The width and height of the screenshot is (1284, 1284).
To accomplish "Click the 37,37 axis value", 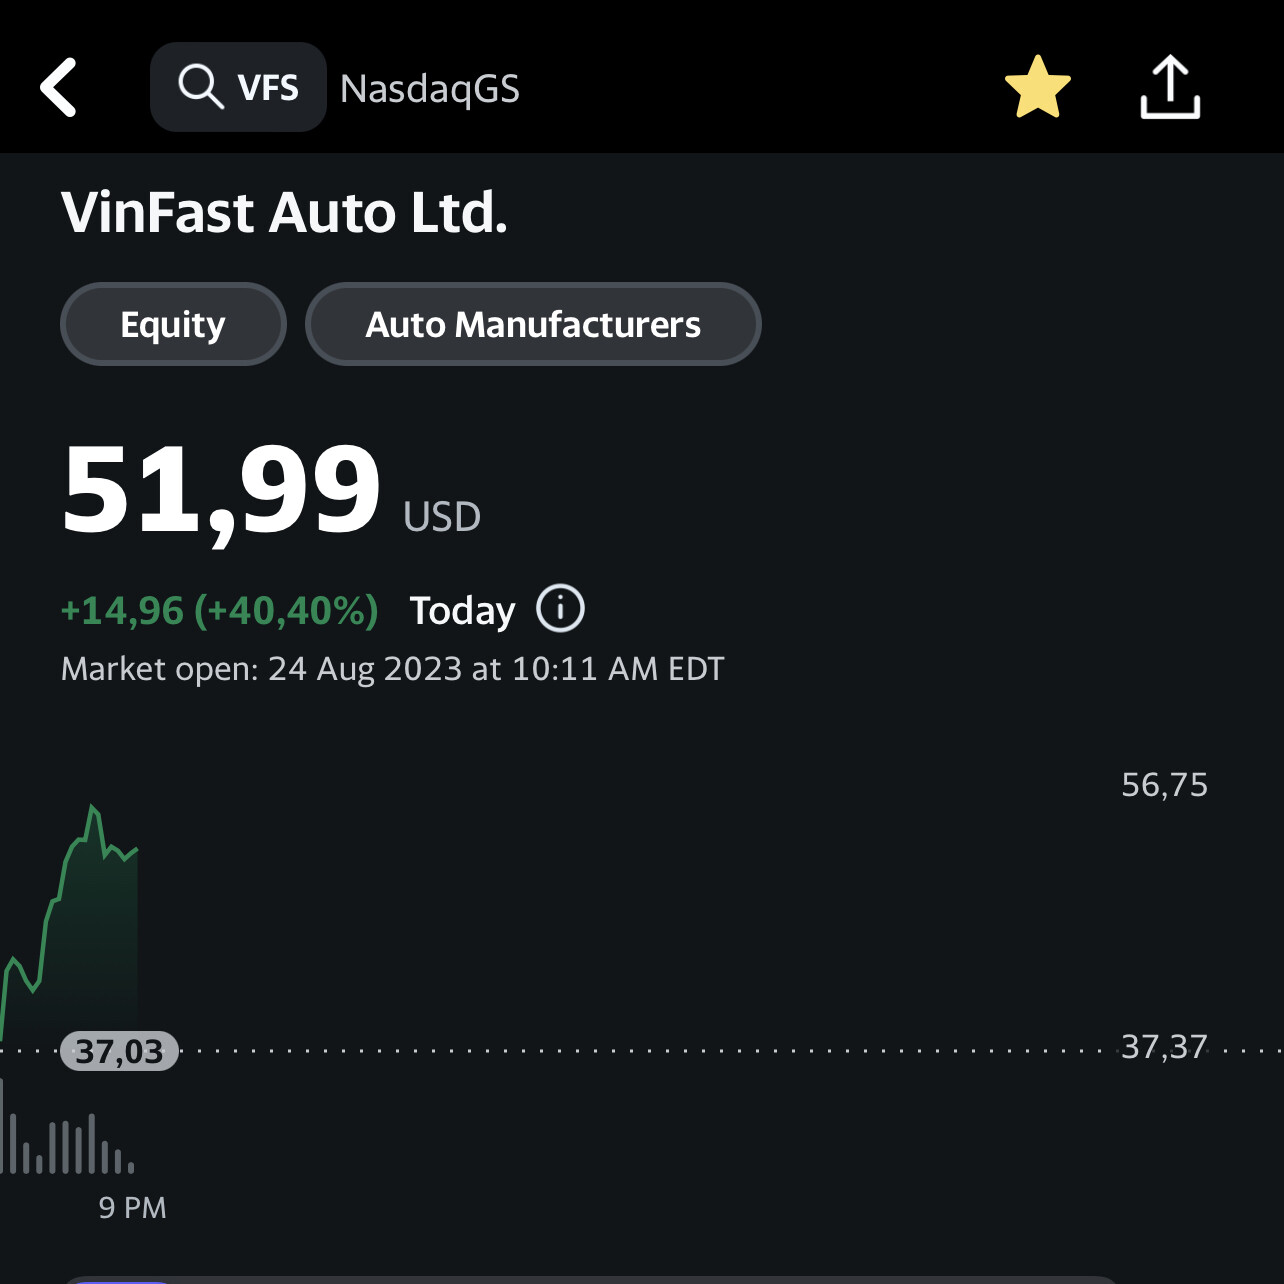I will (1164, 1047).
